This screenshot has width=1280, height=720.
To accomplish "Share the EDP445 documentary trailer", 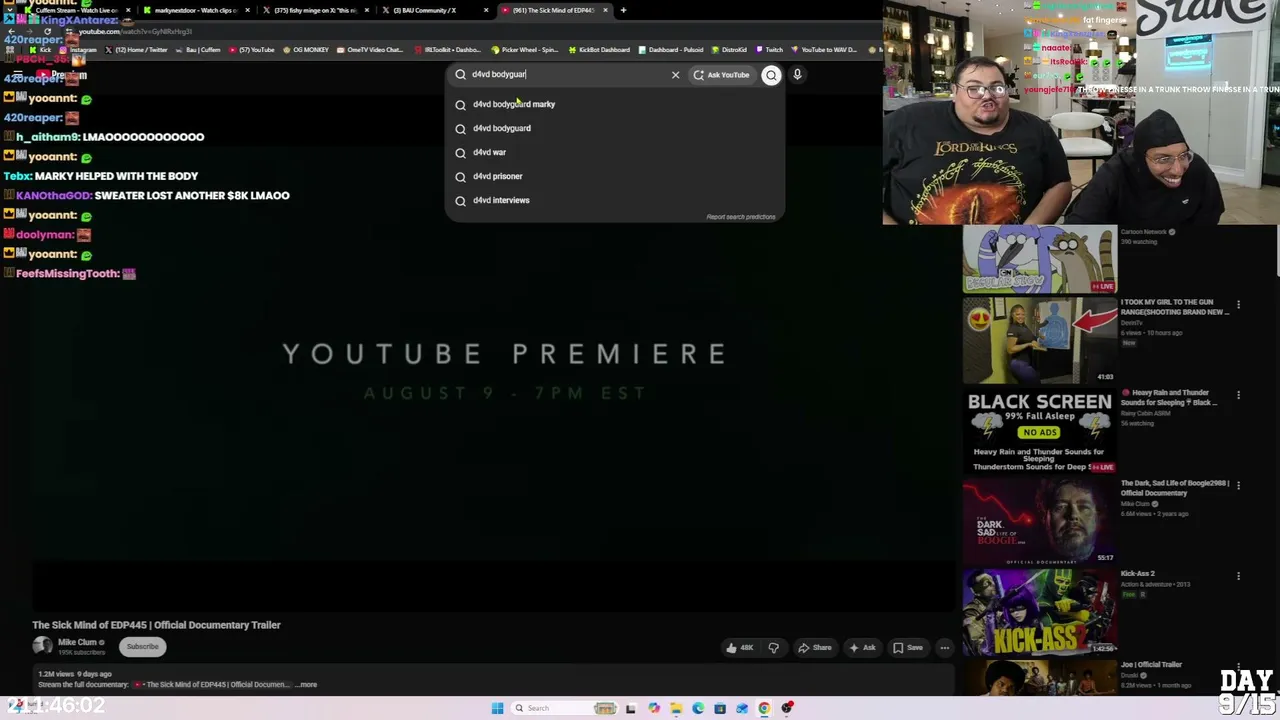I will pyautogui.click(x=815, y=647).
